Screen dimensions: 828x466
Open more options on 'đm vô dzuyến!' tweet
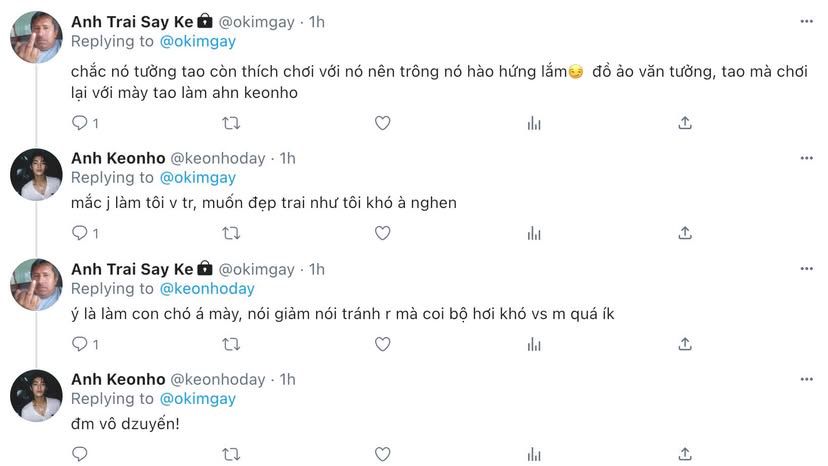click(806, 379)
